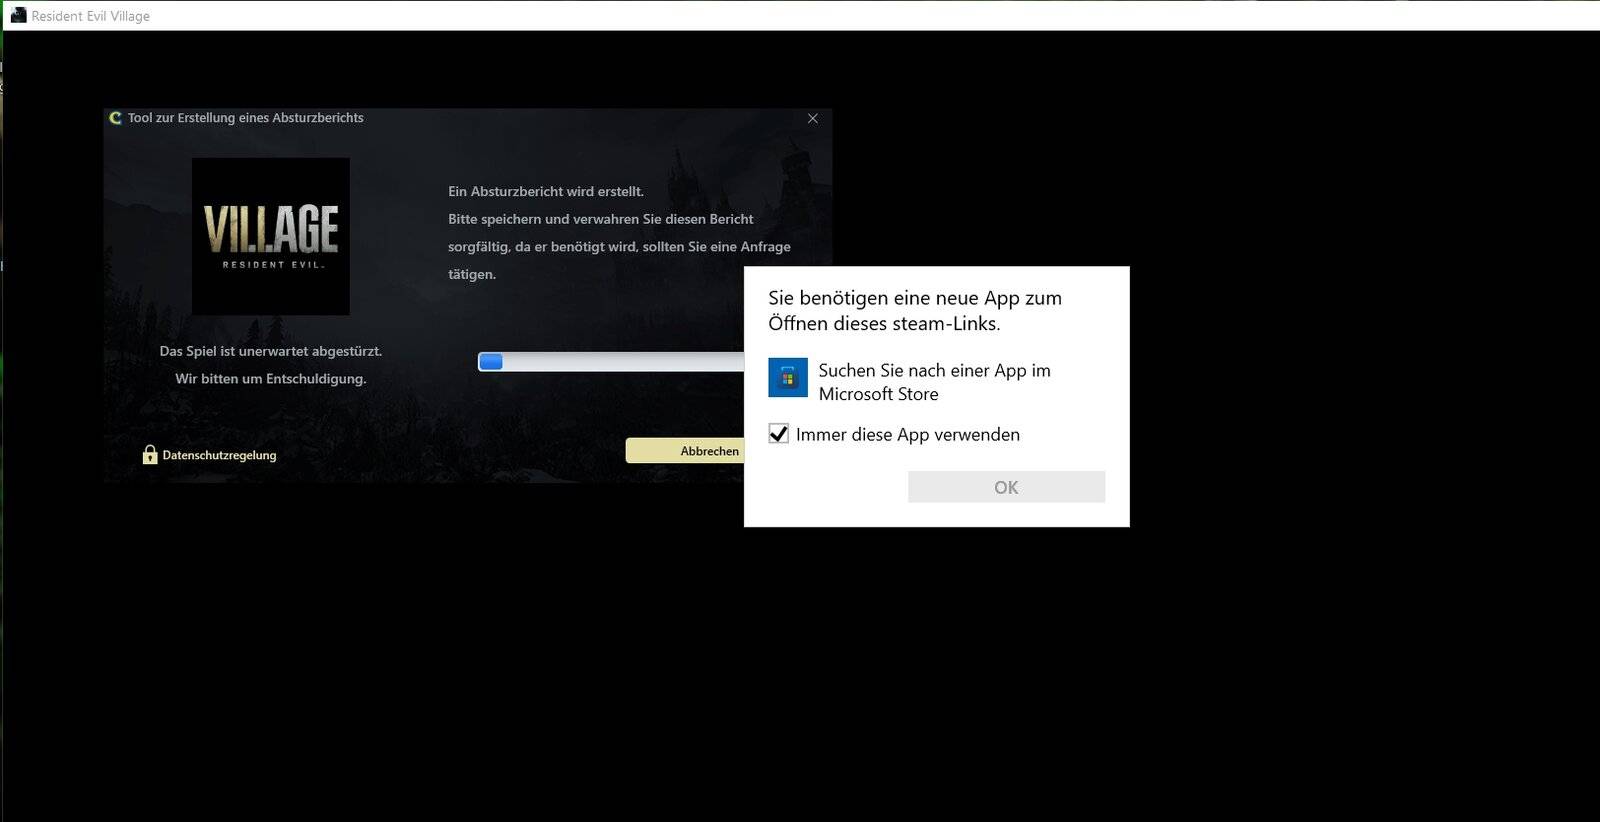
Task: Click the crash report tool title bar icon
Action: pyautogui.click(x=115, y=118)
